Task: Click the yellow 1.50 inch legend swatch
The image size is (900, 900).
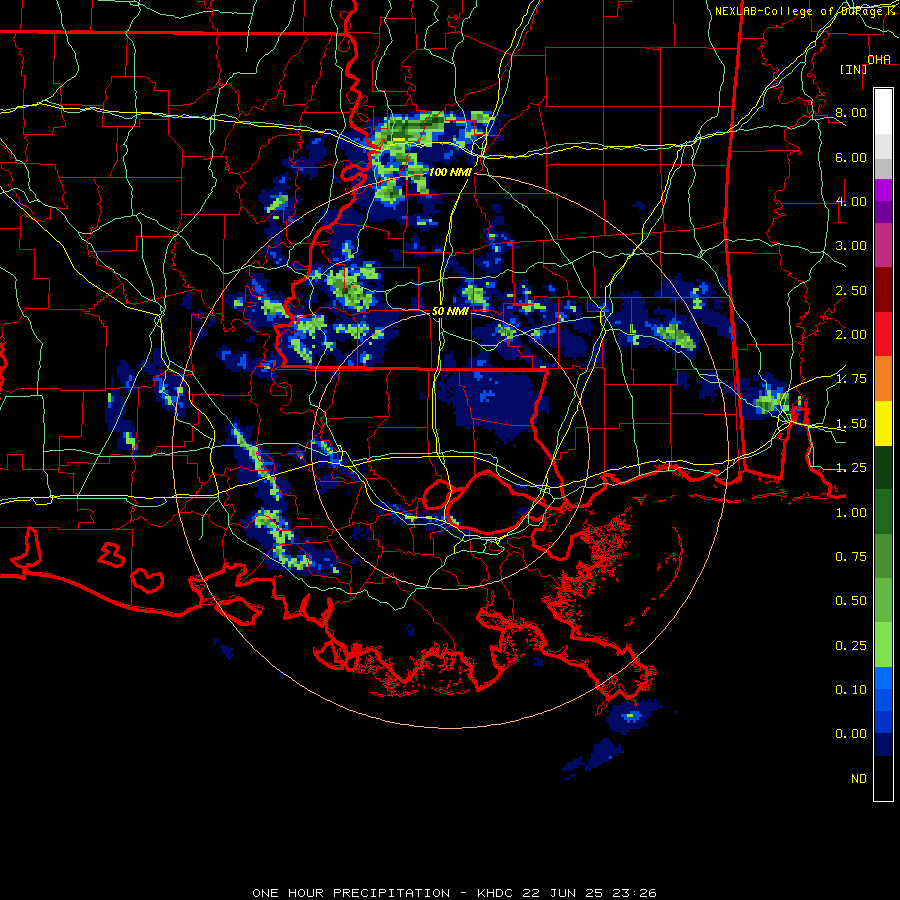Action: point(883,424)
